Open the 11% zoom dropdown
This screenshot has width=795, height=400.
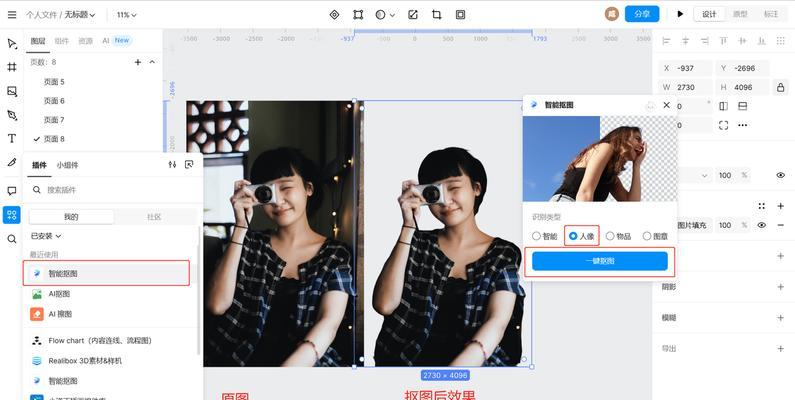pos(126,15)
